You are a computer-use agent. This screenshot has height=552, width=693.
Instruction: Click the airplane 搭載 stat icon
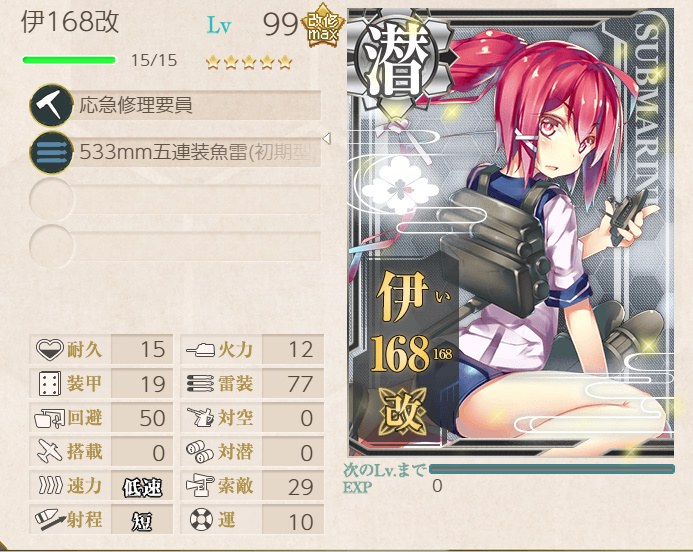(x=50, y=452)
